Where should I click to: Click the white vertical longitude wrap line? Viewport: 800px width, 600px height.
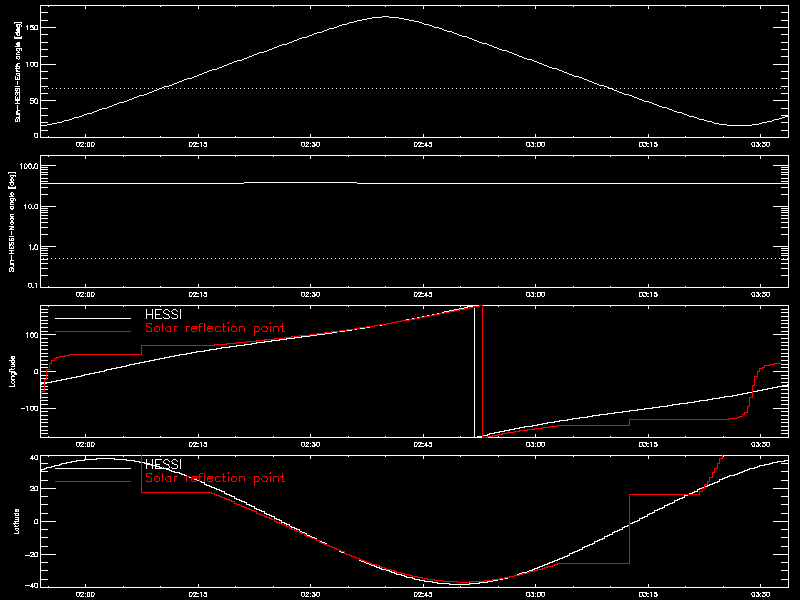[474, 371]
